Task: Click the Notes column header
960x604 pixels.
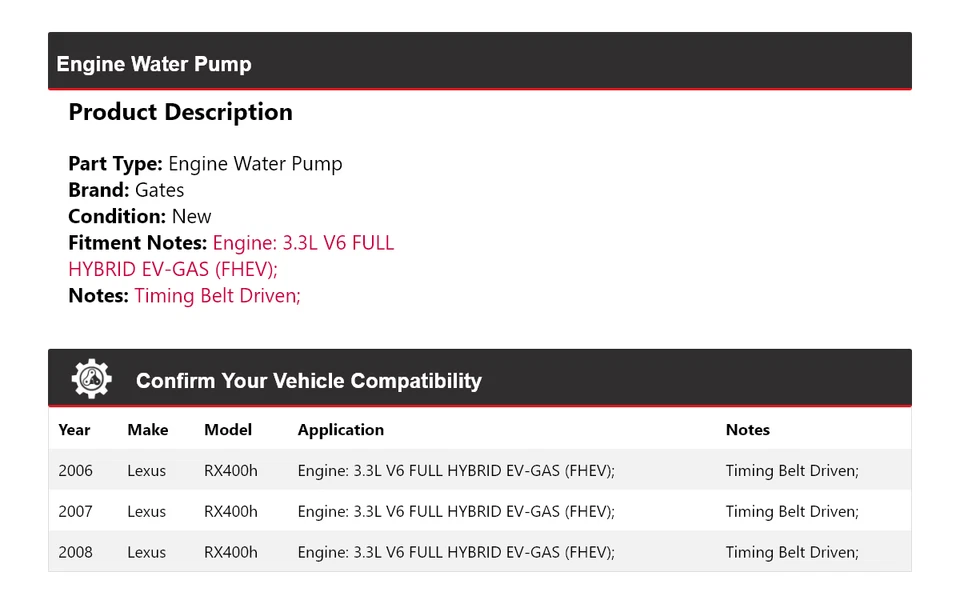Action: pos(747,430)
